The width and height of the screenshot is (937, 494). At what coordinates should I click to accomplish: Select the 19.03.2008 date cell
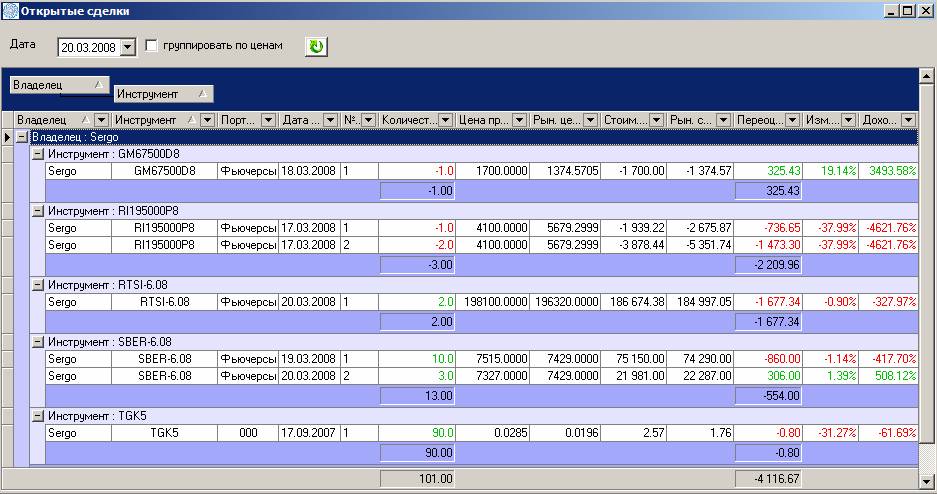309,358
